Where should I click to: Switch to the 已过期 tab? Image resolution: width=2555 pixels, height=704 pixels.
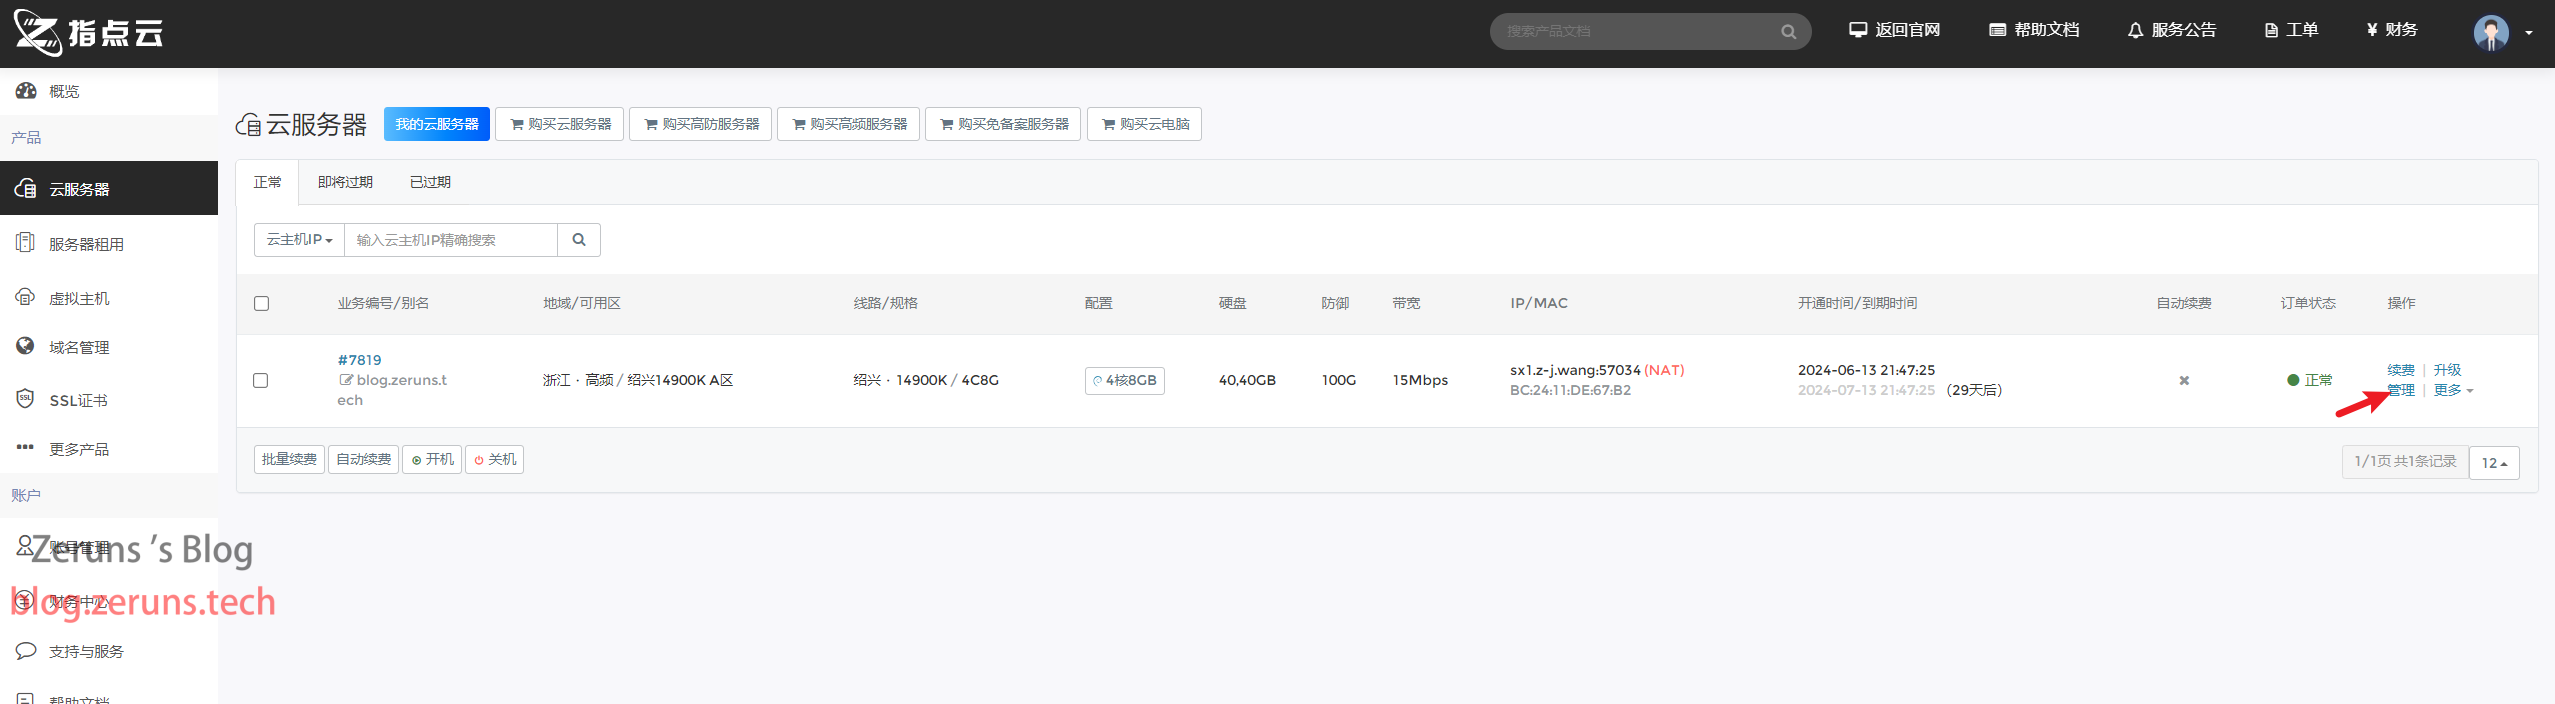[x=430, y=182]
